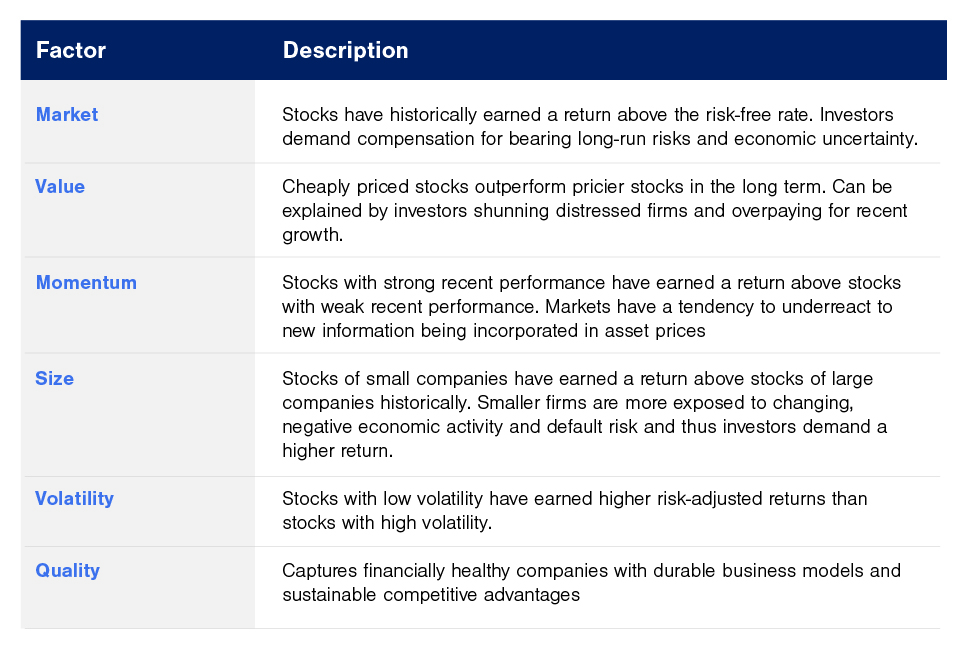966x650 pixels.
Task: Click the Size factor link
Action: (x=54, y=378)
